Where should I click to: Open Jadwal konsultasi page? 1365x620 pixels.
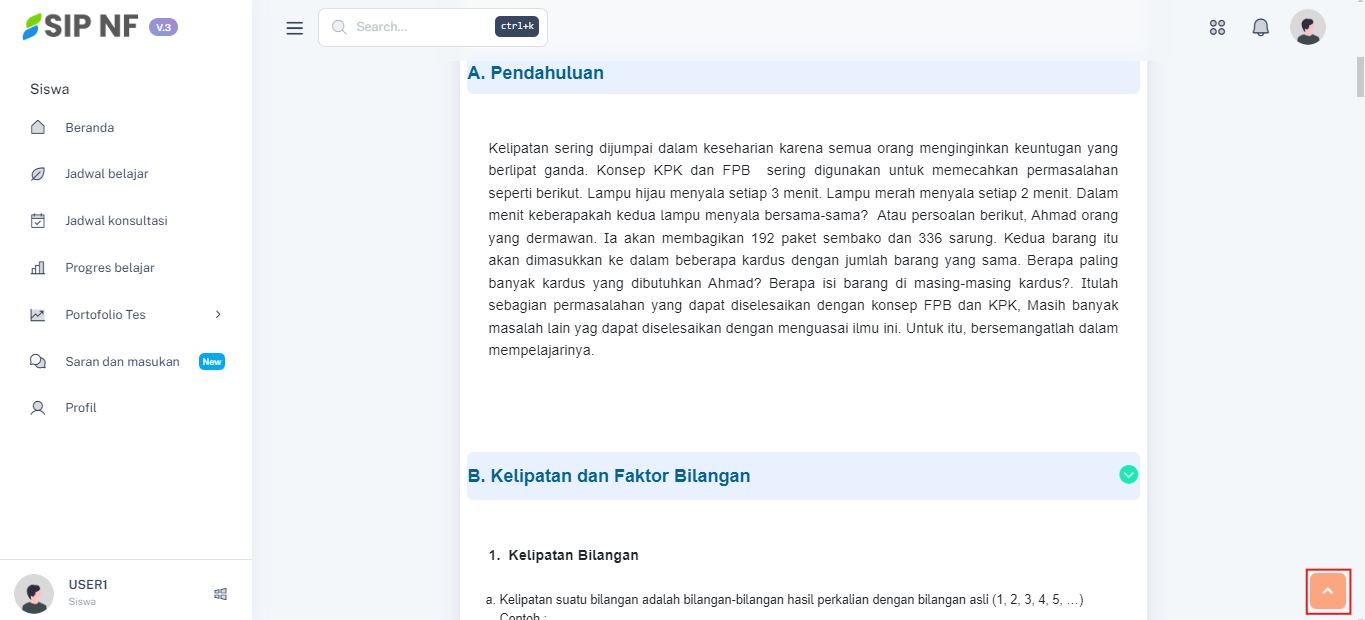pyautogui.click(x=116, y=221)
